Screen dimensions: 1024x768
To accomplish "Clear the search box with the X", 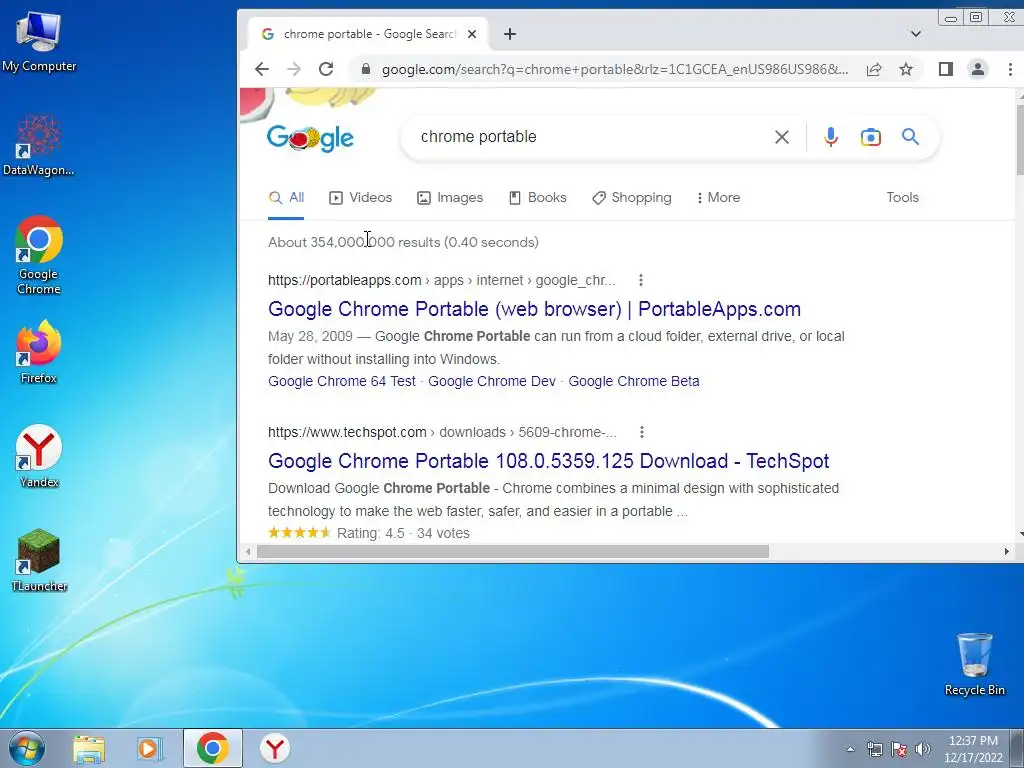I will [782, 137].
